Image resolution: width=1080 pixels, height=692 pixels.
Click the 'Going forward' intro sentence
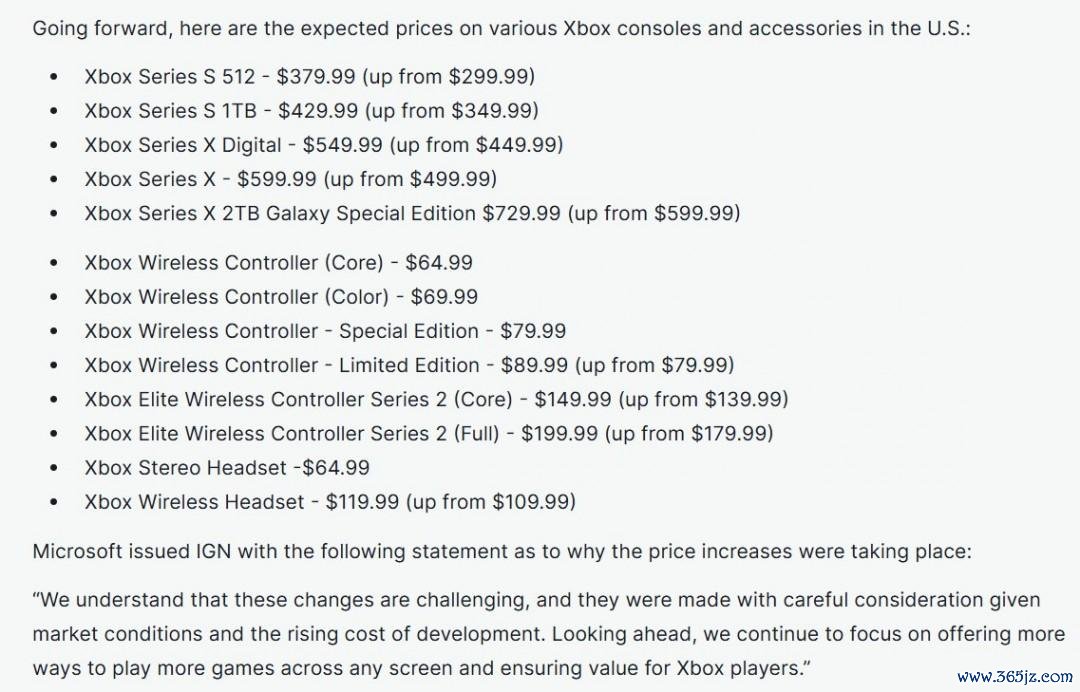click(501, 29)
